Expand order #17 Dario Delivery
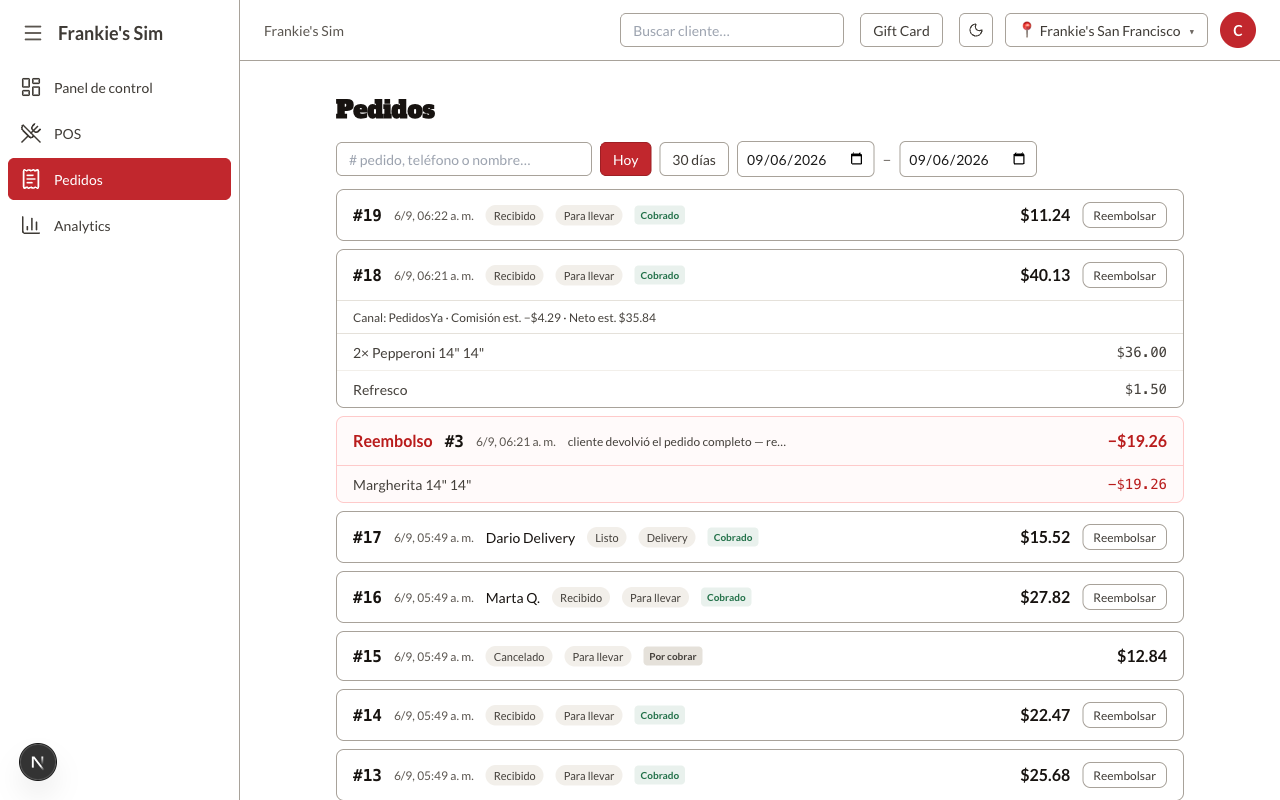The width and height of the screenshot is (1280, 800). 760,537
